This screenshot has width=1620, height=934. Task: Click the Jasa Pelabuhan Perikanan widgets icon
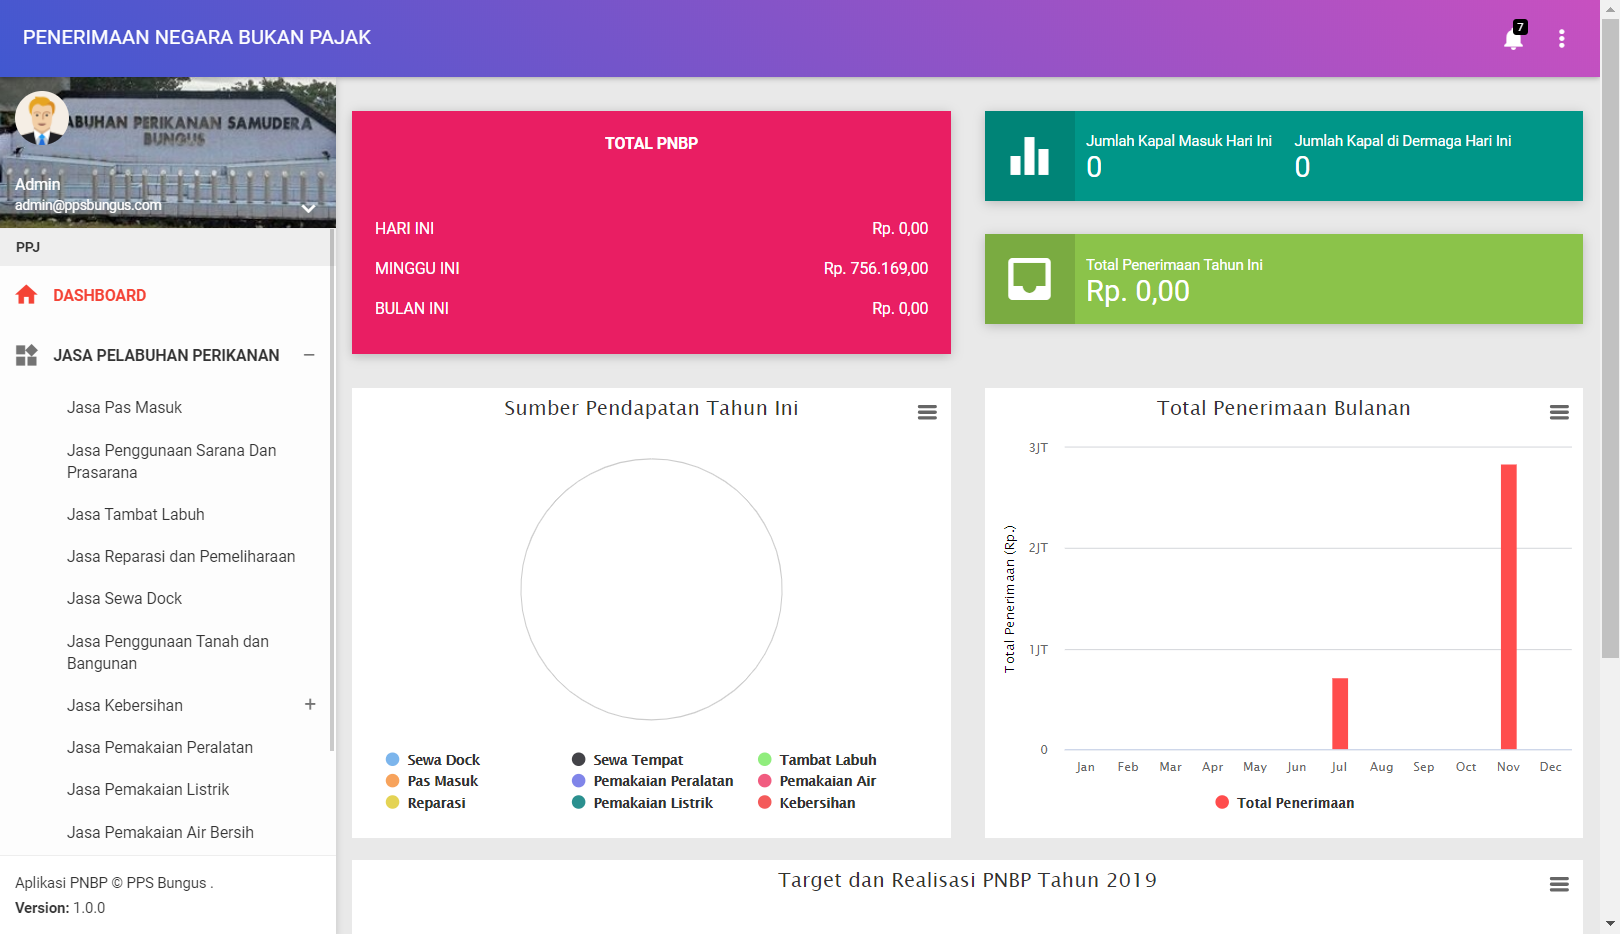point(27,355)
